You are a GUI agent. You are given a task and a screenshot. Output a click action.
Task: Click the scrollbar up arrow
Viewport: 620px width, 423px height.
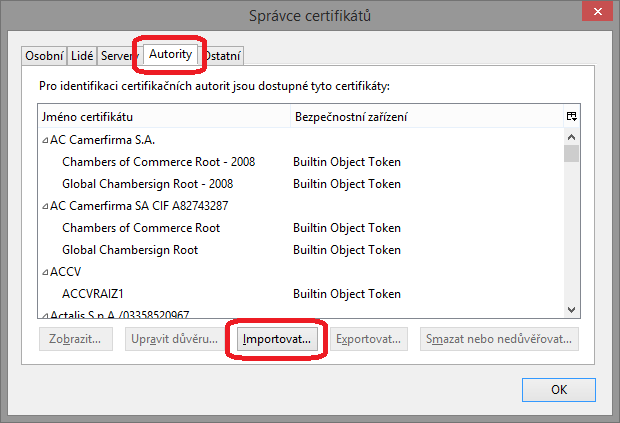(571, 137)
